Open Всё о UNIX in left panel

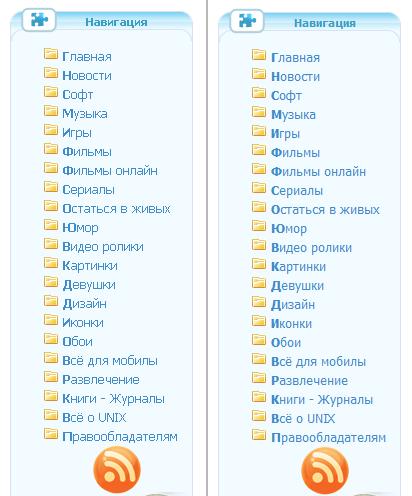pyautogui.click(x=94, y=418)
